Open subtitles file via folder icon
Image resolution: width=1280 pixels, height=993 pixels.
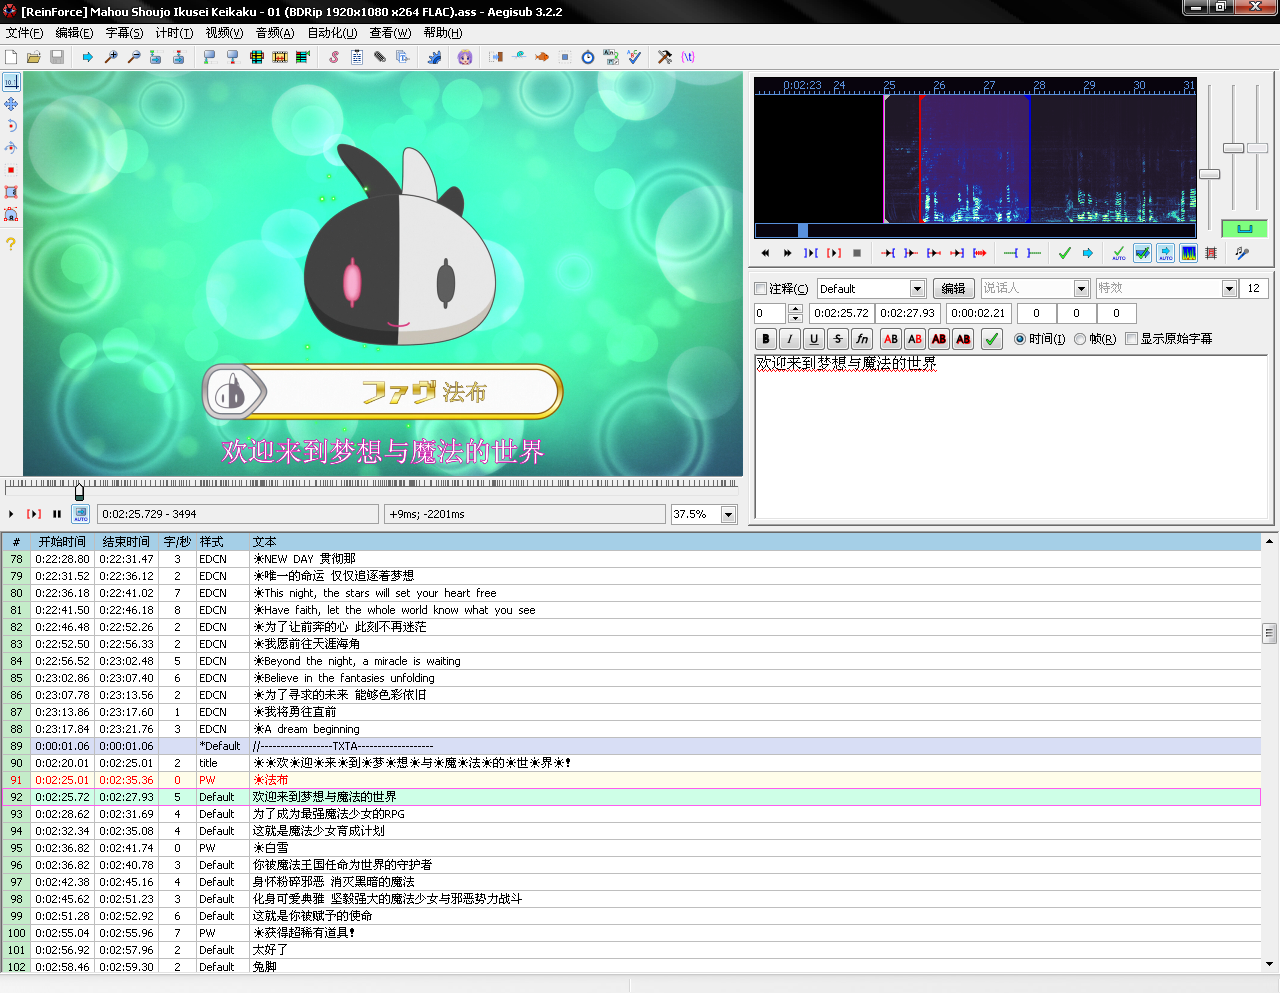pyautogui.click(x=34, y=57)
